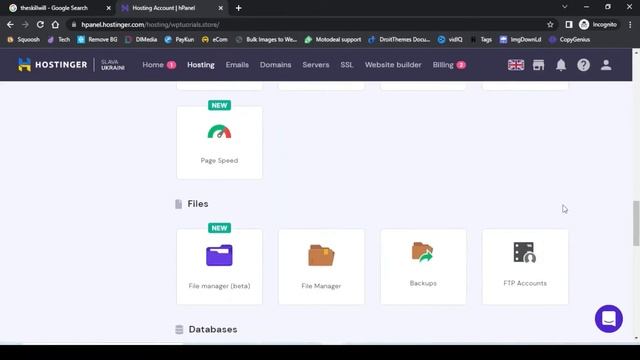Open a new browser tab
Image resolution: width=640 pixels, height=360 pixels.
point(239,8)
